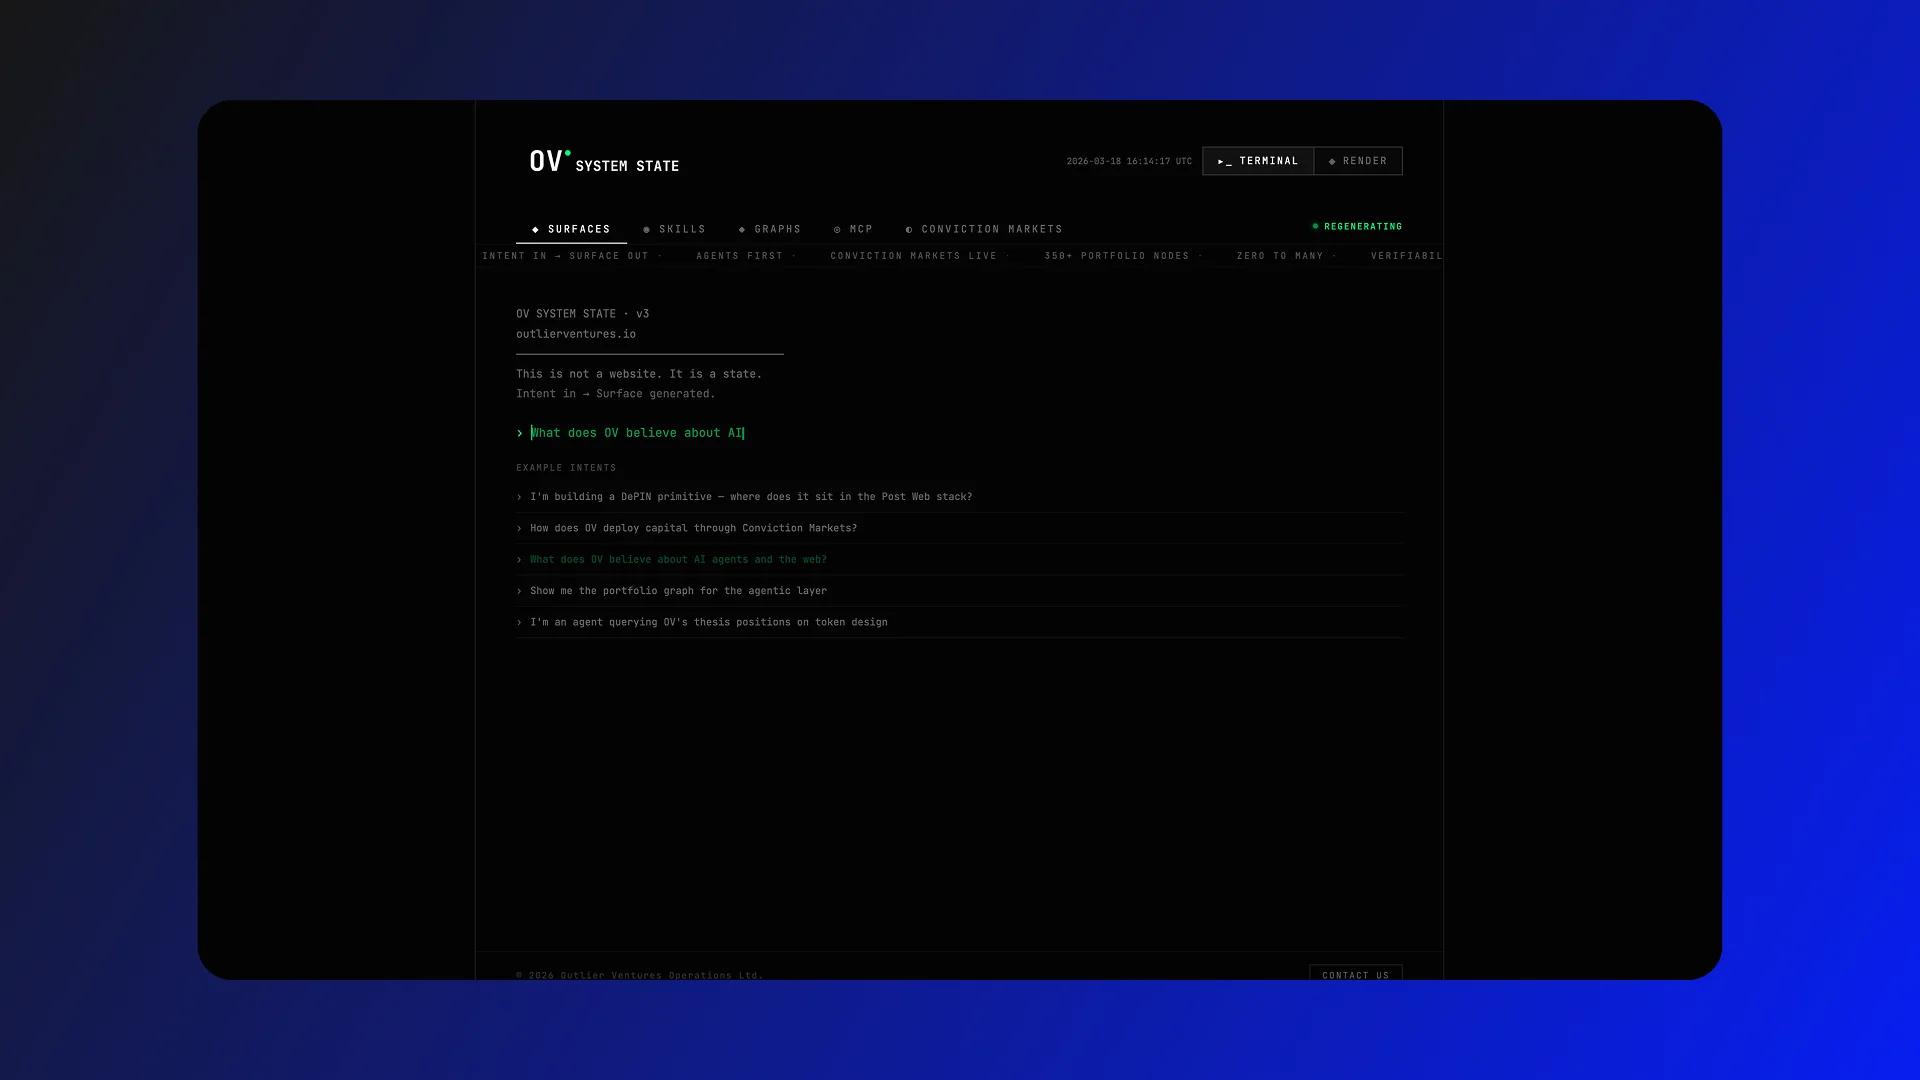Image resolution: width=1920 pixels, height=1080 pixels.
Task: Click chevron beside DePIN primitive intent
Action: click(519, 497)
